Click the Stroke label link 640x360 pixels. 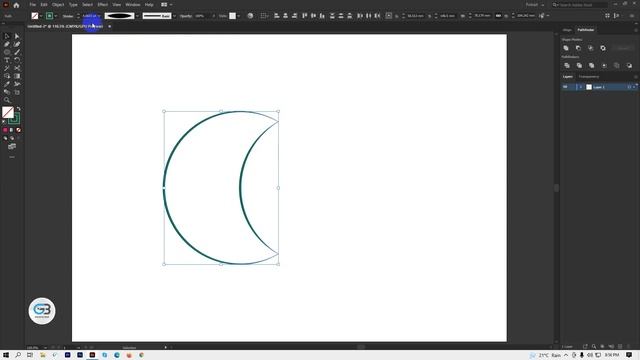(68, 16)
